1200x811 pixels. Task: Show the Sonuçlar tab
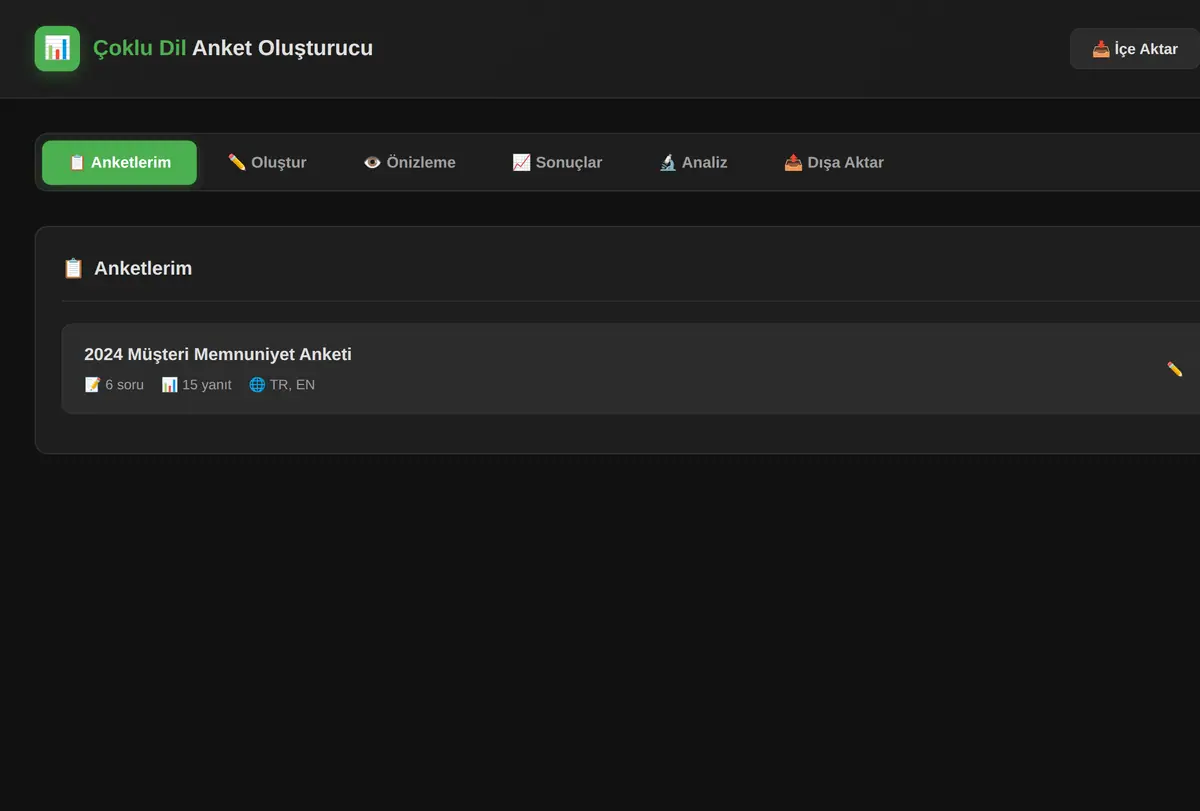[557, 162]
